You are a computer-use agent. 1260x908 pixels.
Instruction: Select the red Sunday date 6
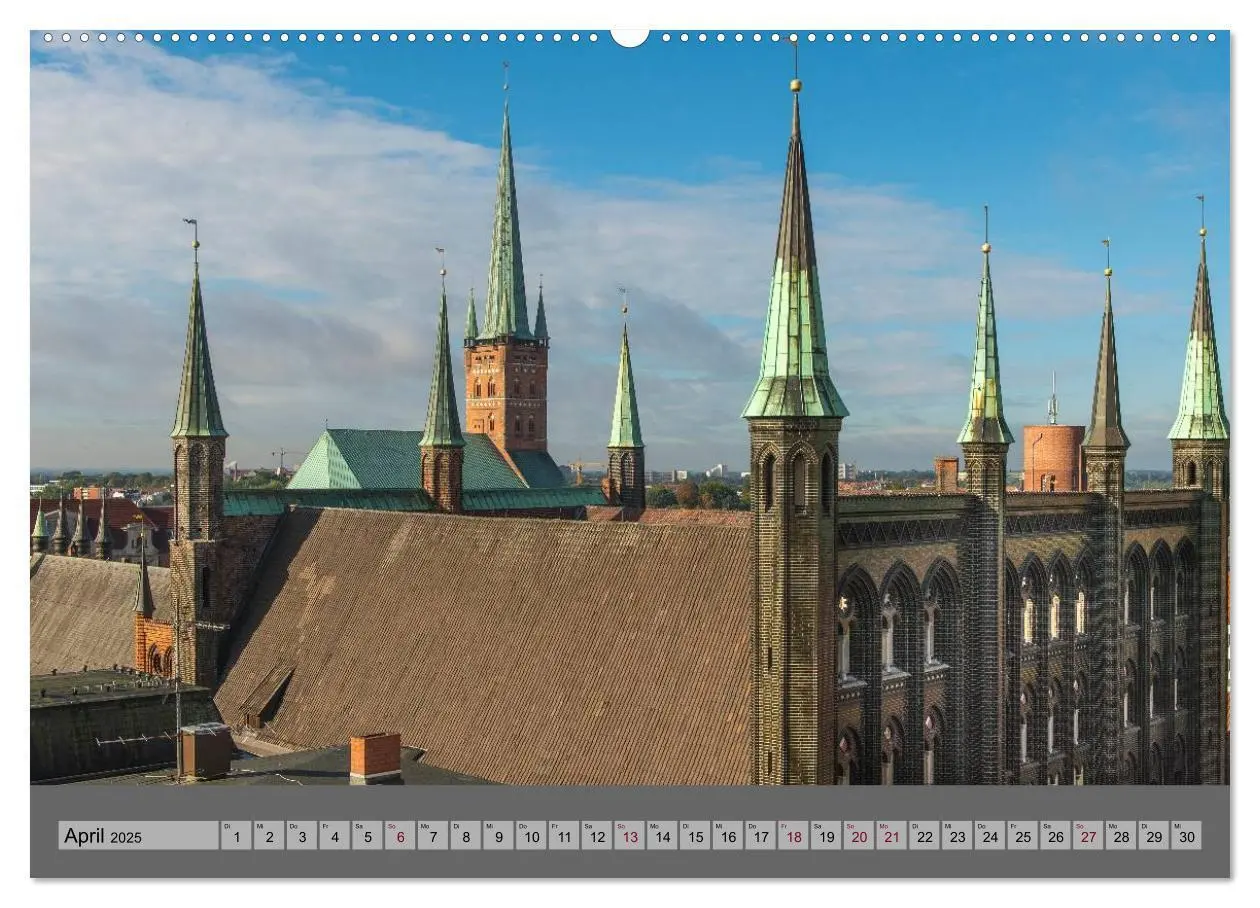(x=400, y=836)
